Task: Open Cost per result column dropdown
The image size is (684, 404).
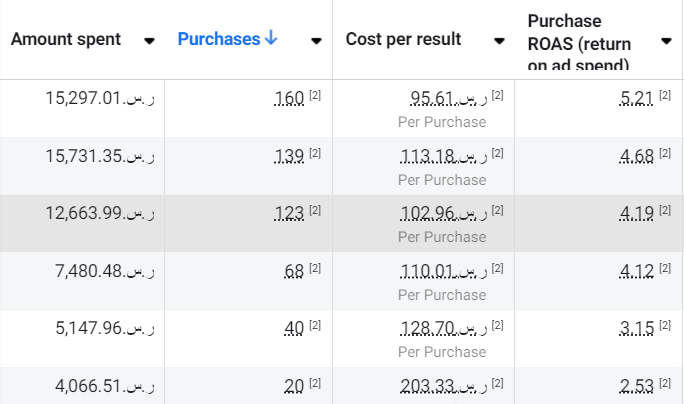Action: pyautogui.click(x=499, y=41)
